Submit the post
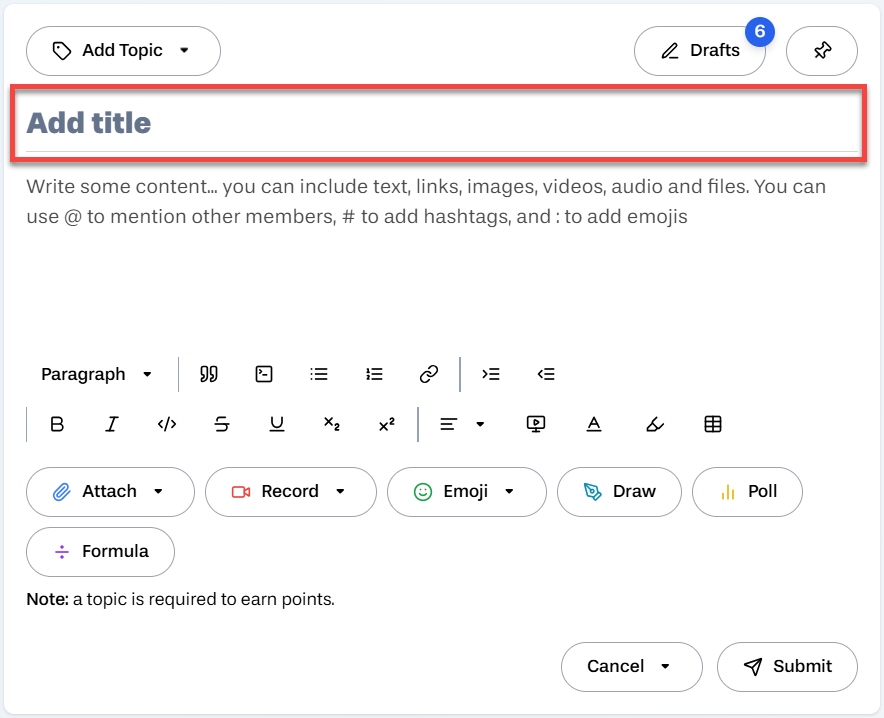Screen dimensions: 884x718 [787, 667]
